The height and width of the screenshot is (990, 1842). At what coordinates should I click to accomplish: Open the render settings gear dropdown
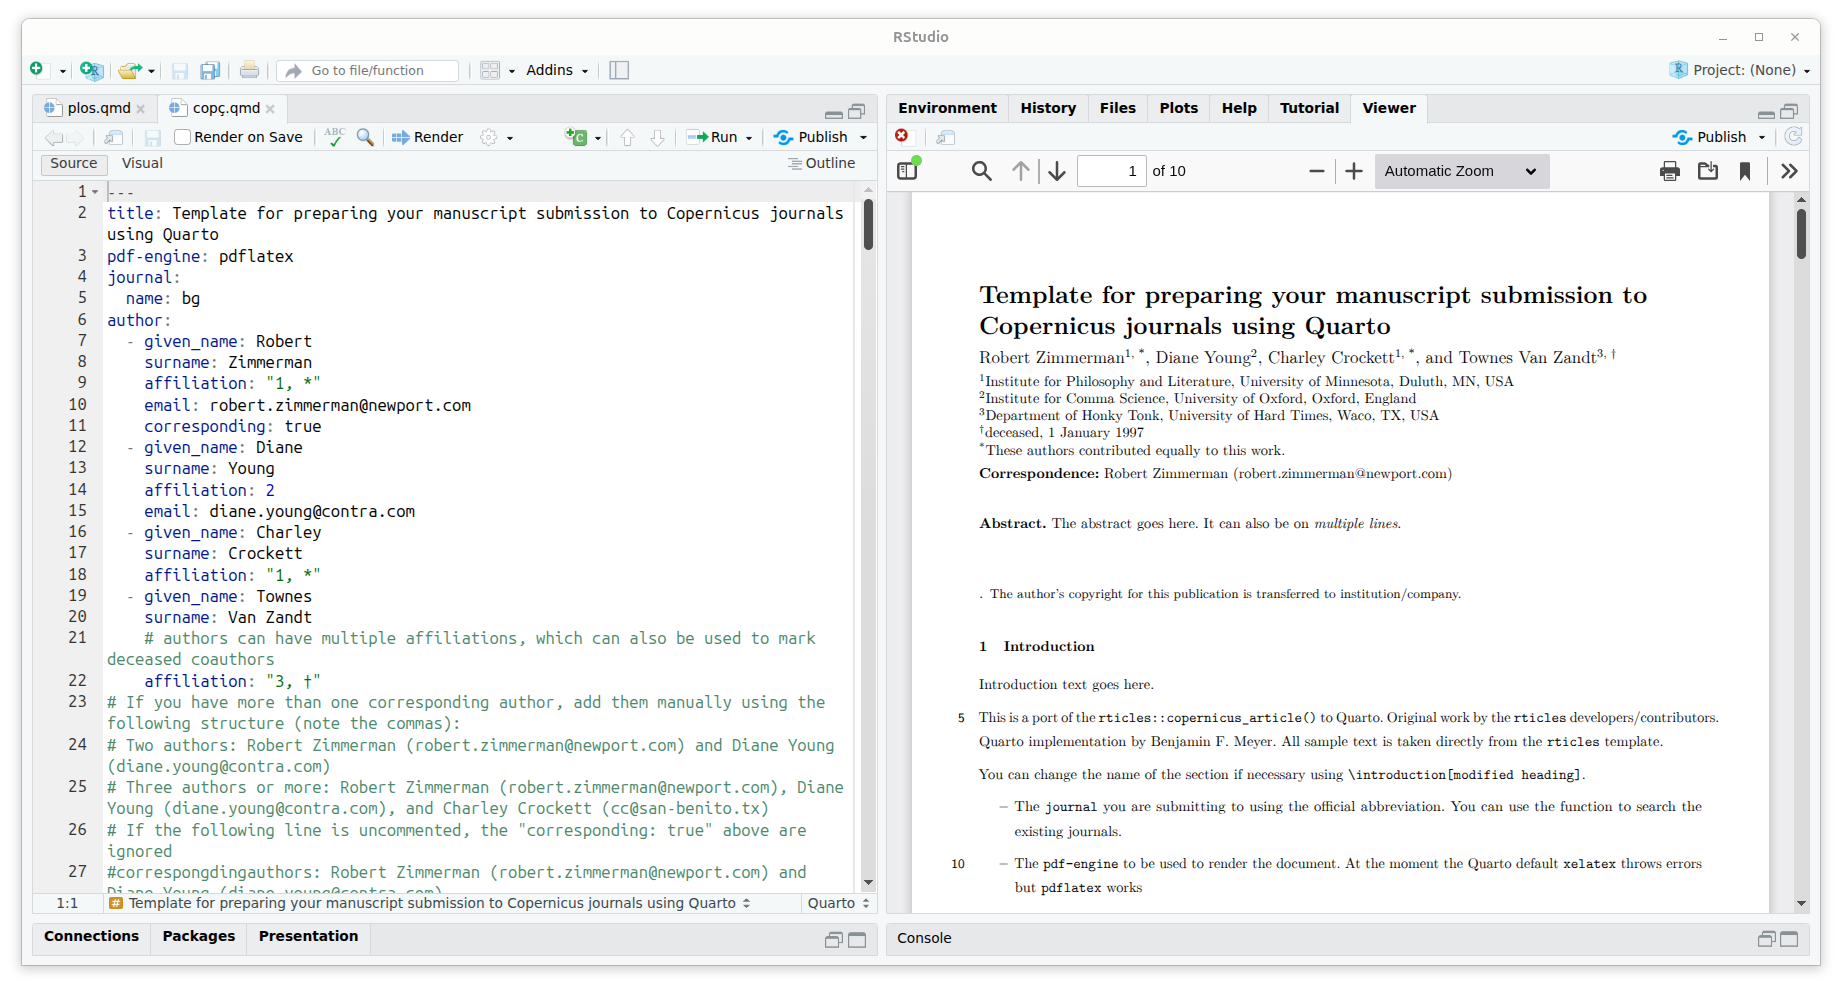tap(497, 137)
